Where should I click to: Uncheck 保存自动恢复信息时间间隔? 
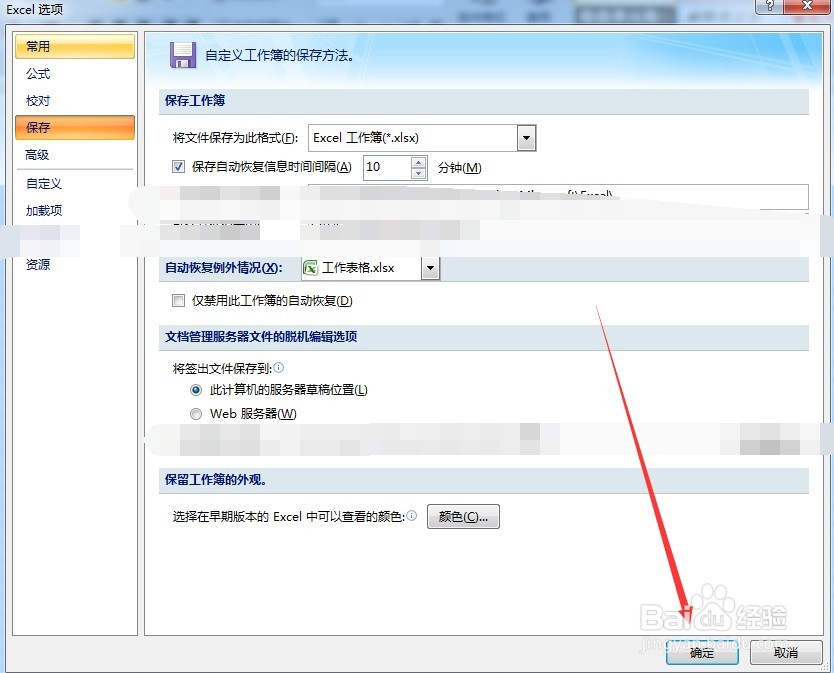[177, 166]
